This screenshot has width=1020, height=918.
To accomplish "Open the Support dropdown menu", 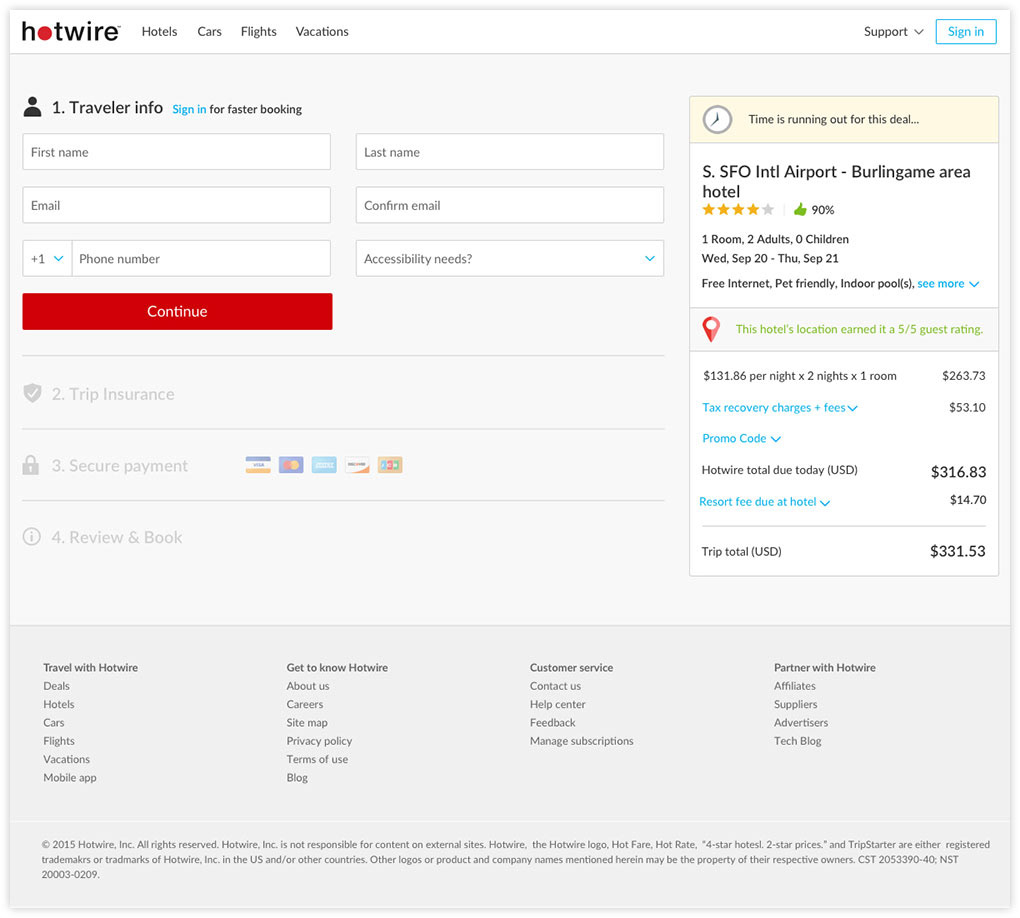I will click(893, 32).
